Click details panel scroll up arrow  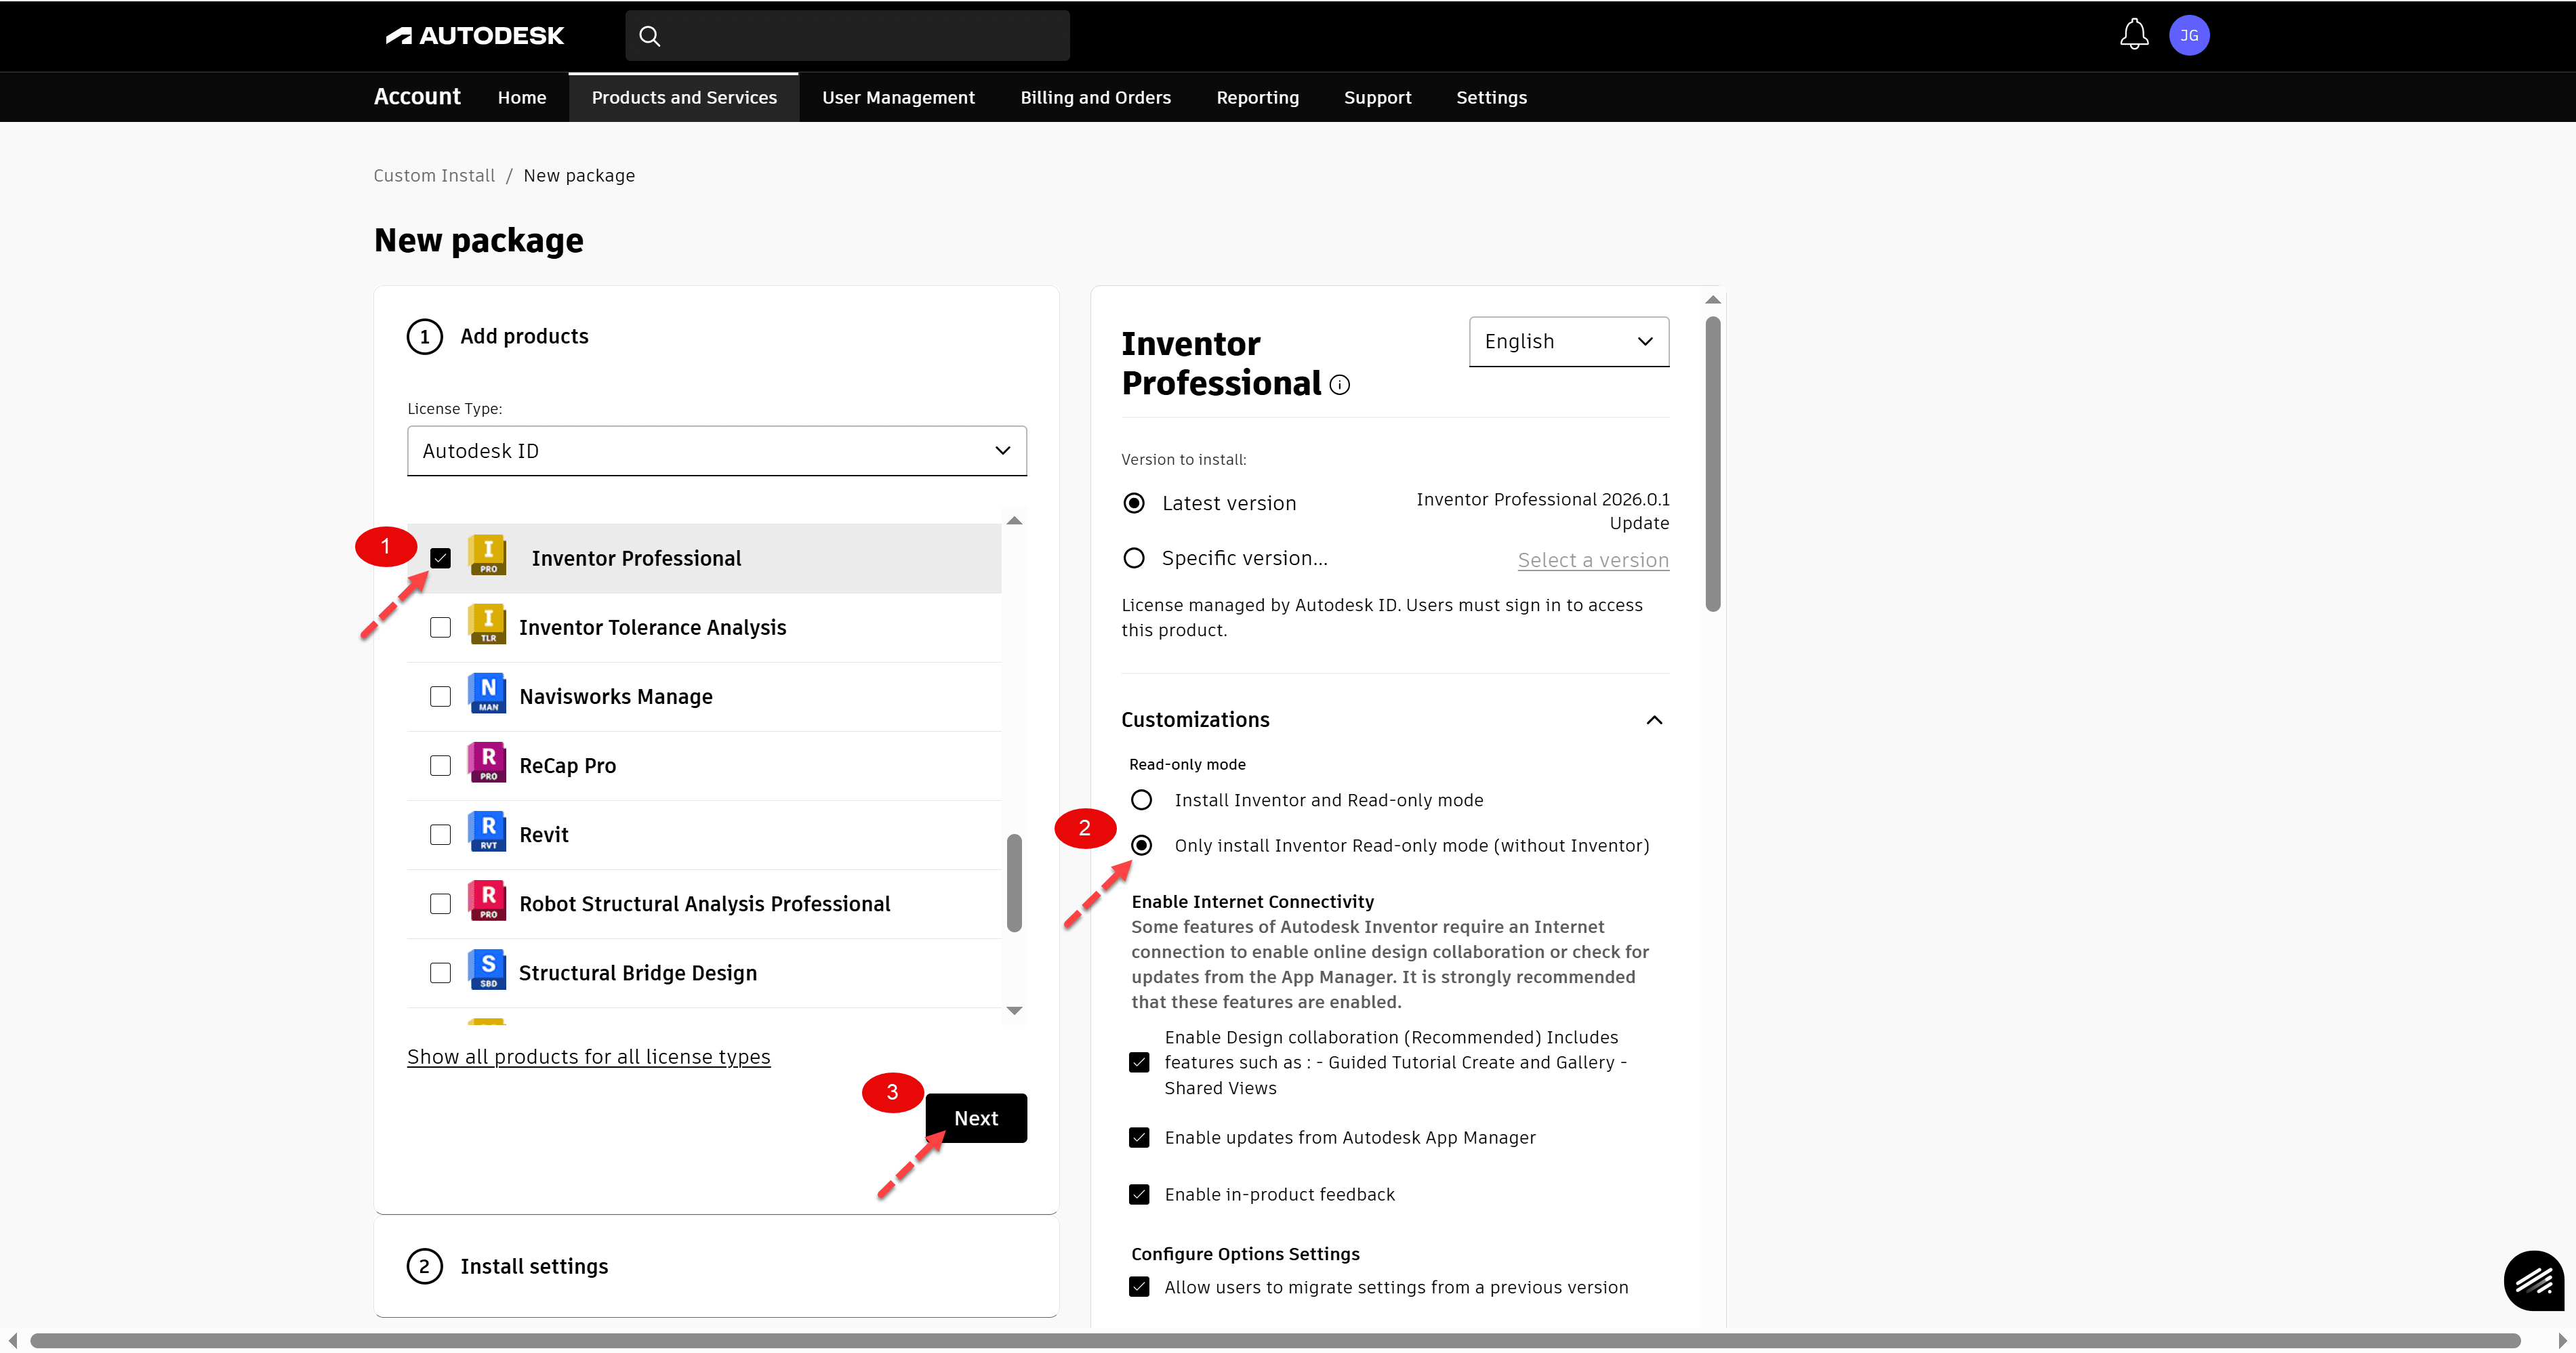(x=1713, y=299)
